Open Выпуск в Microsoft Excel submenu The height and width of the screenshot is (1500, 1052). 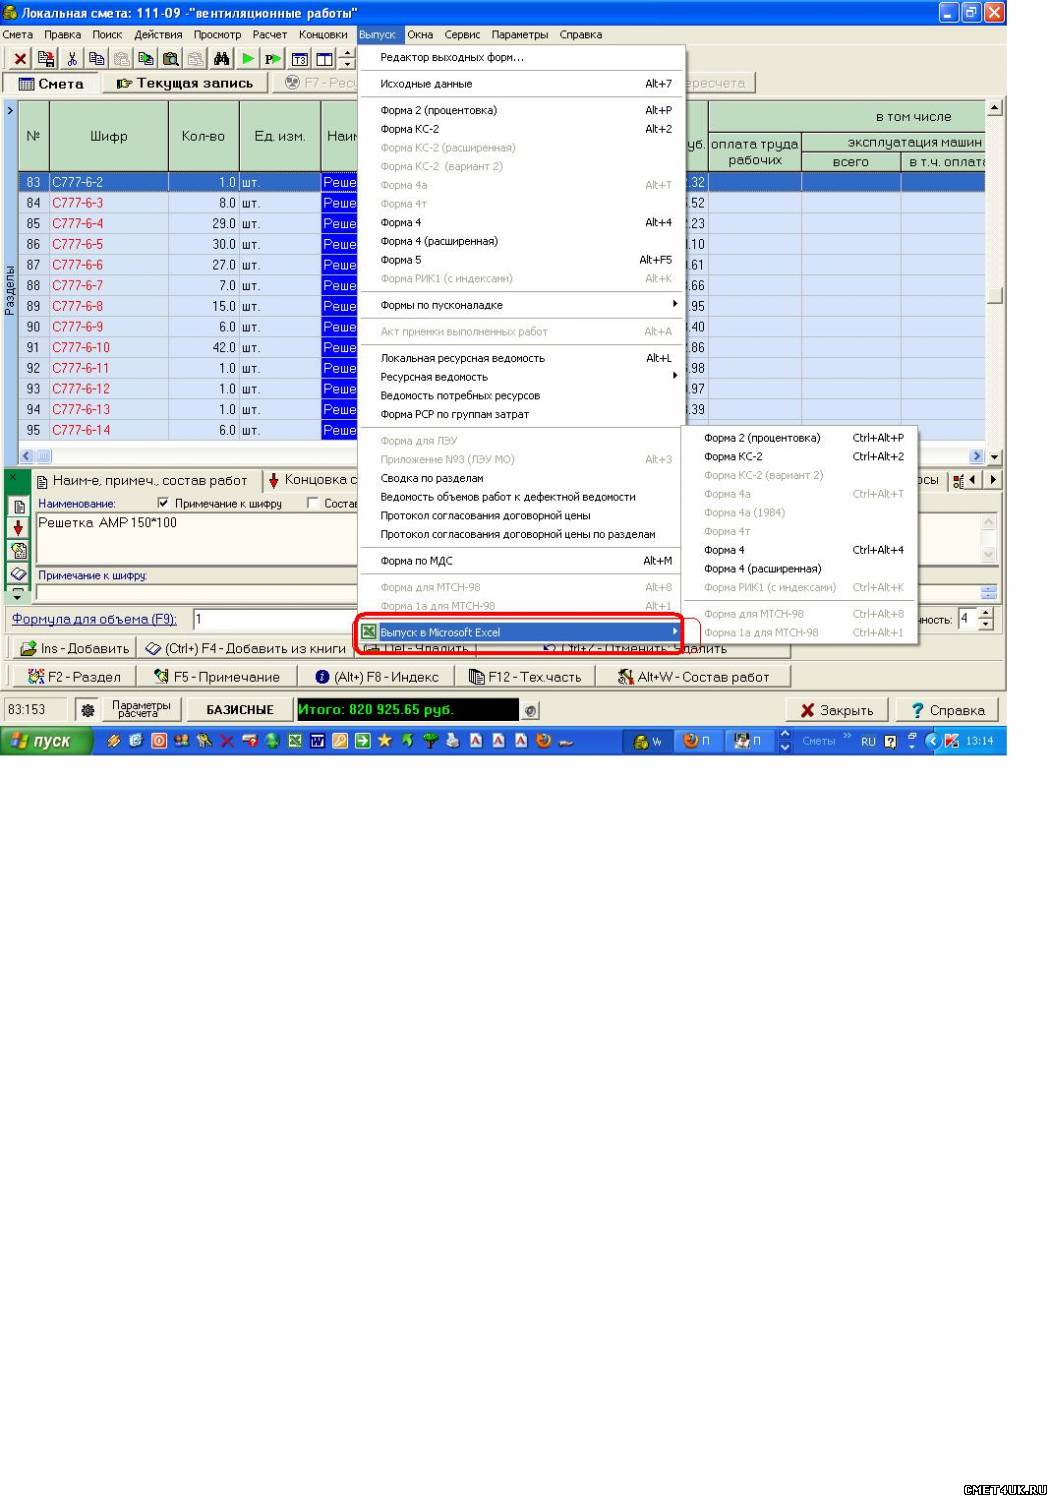(x=521, y=632)
